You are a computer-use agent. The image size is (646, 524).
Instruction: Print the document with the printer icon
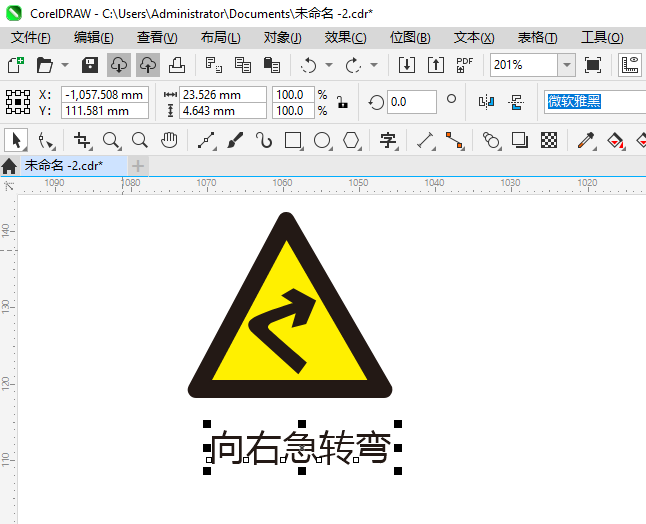point(177,65)
